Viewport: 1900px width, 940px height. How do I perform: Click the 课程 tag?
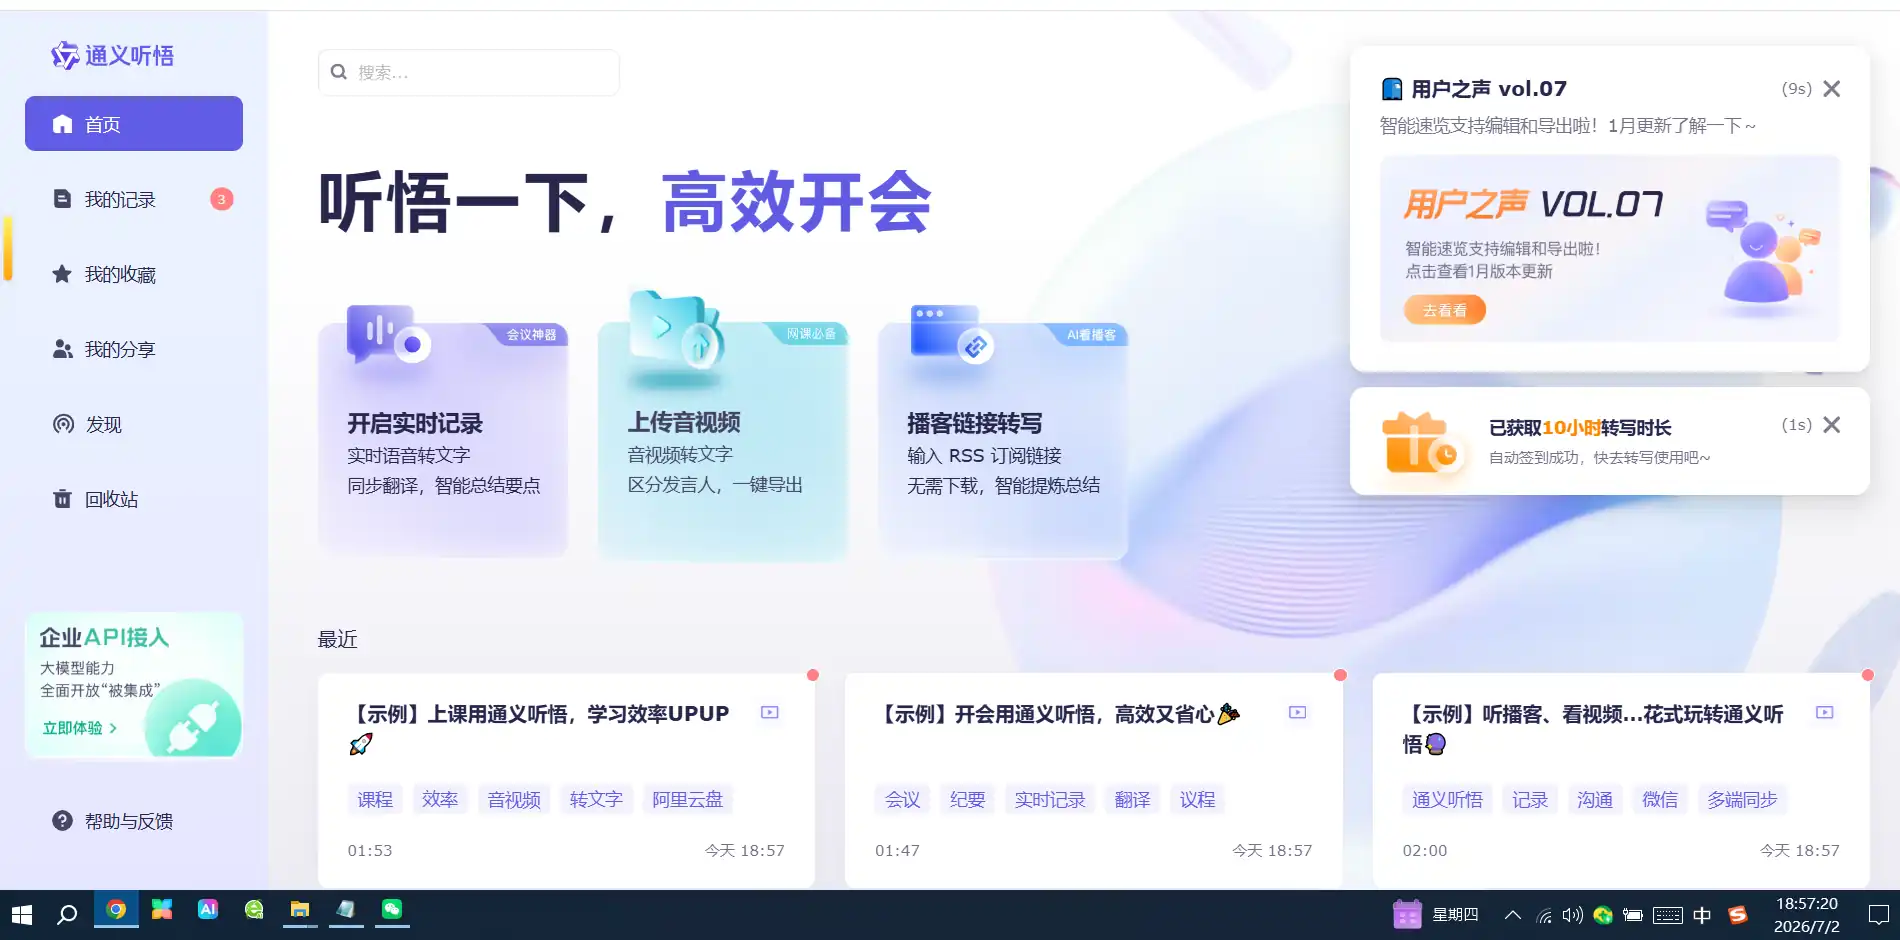[x=375, y=799]
